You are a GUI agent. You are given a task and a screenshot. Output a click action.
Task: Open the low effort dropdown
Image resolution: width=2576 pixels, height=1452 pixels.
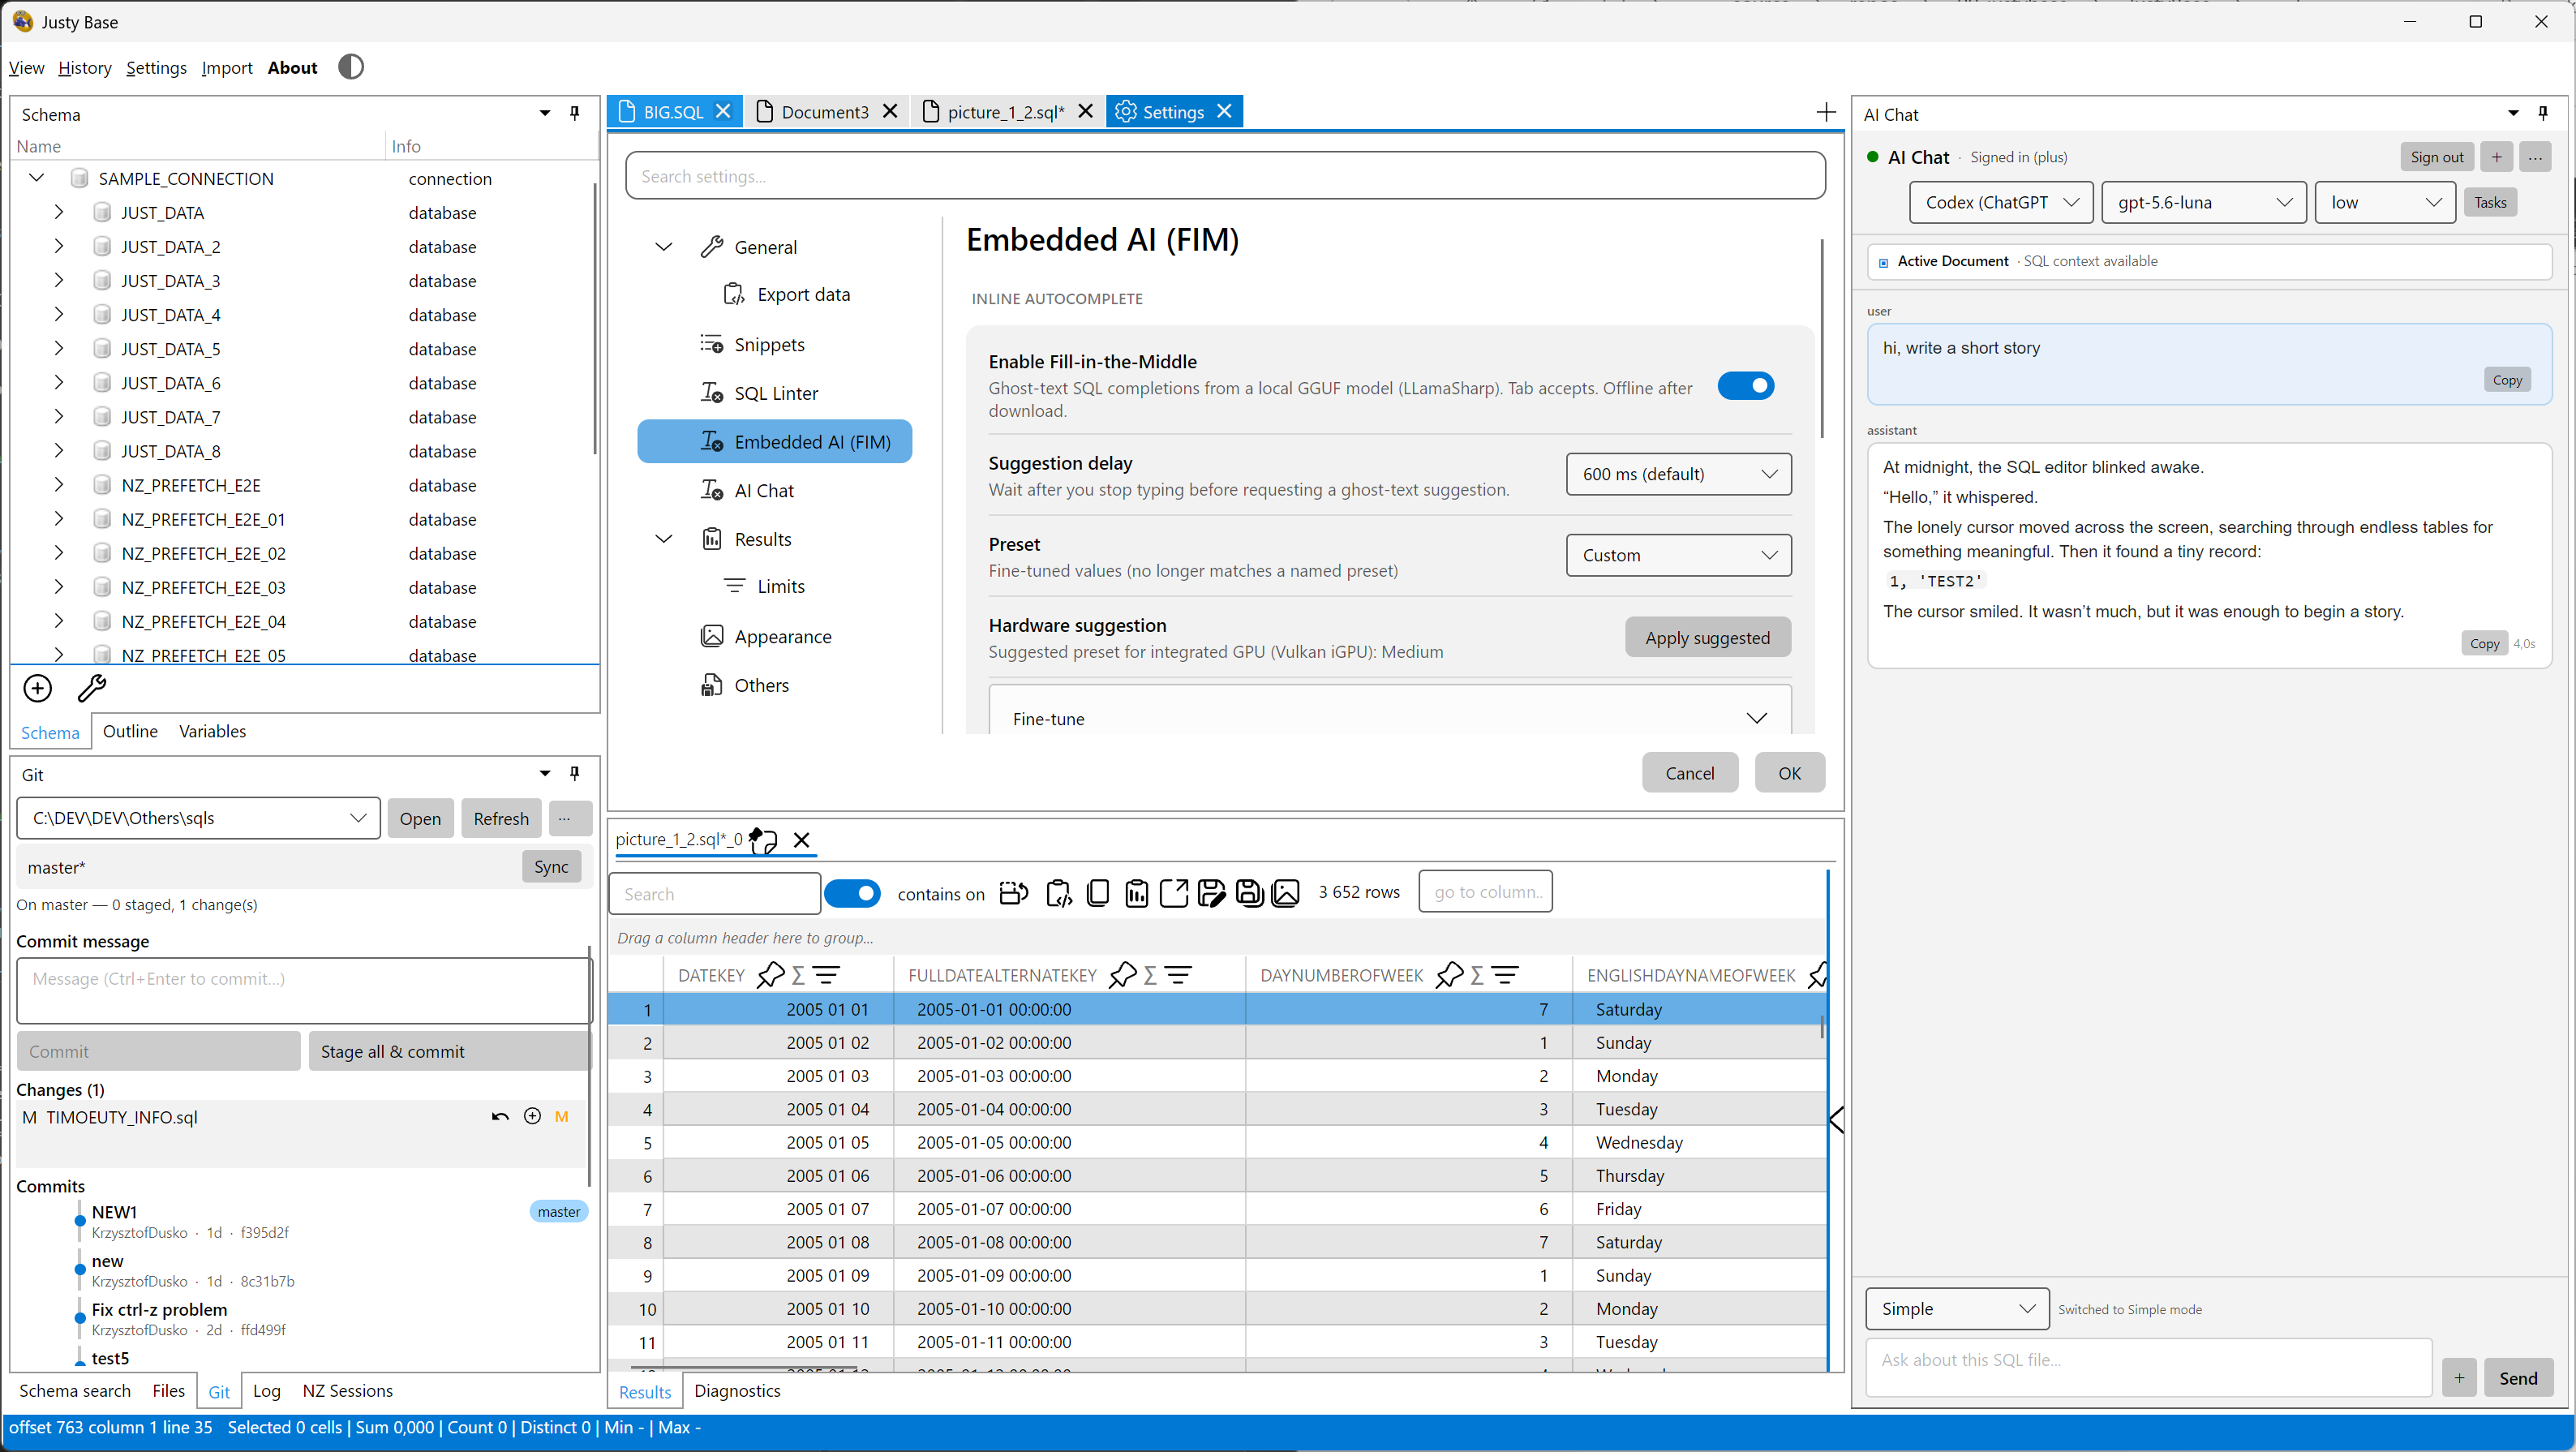[x=2385, y=202]
